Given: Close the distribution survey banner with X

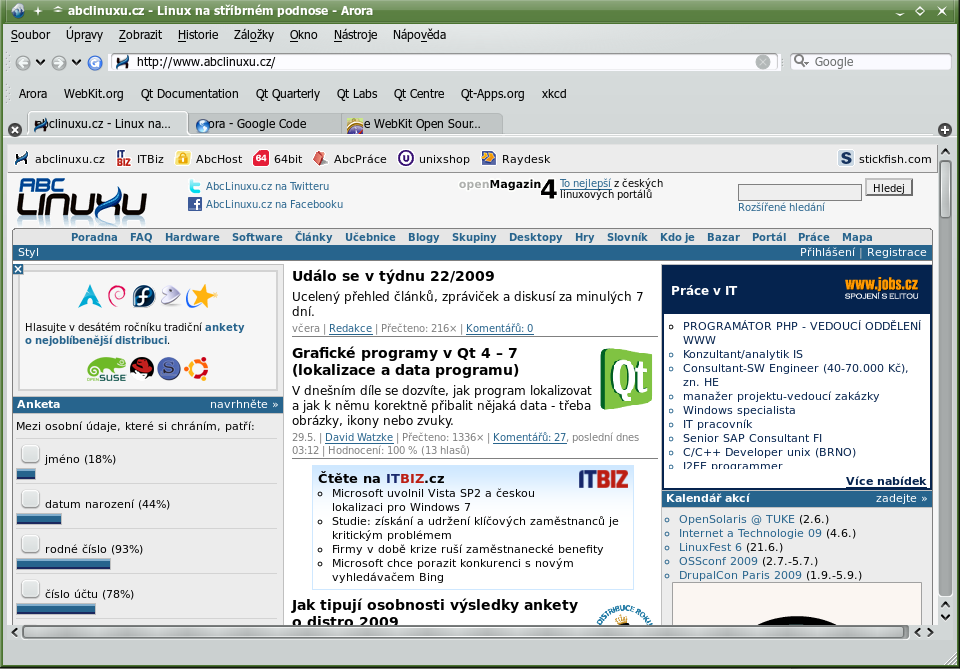Looking at the screenshot, I should (x=18, y=269).
